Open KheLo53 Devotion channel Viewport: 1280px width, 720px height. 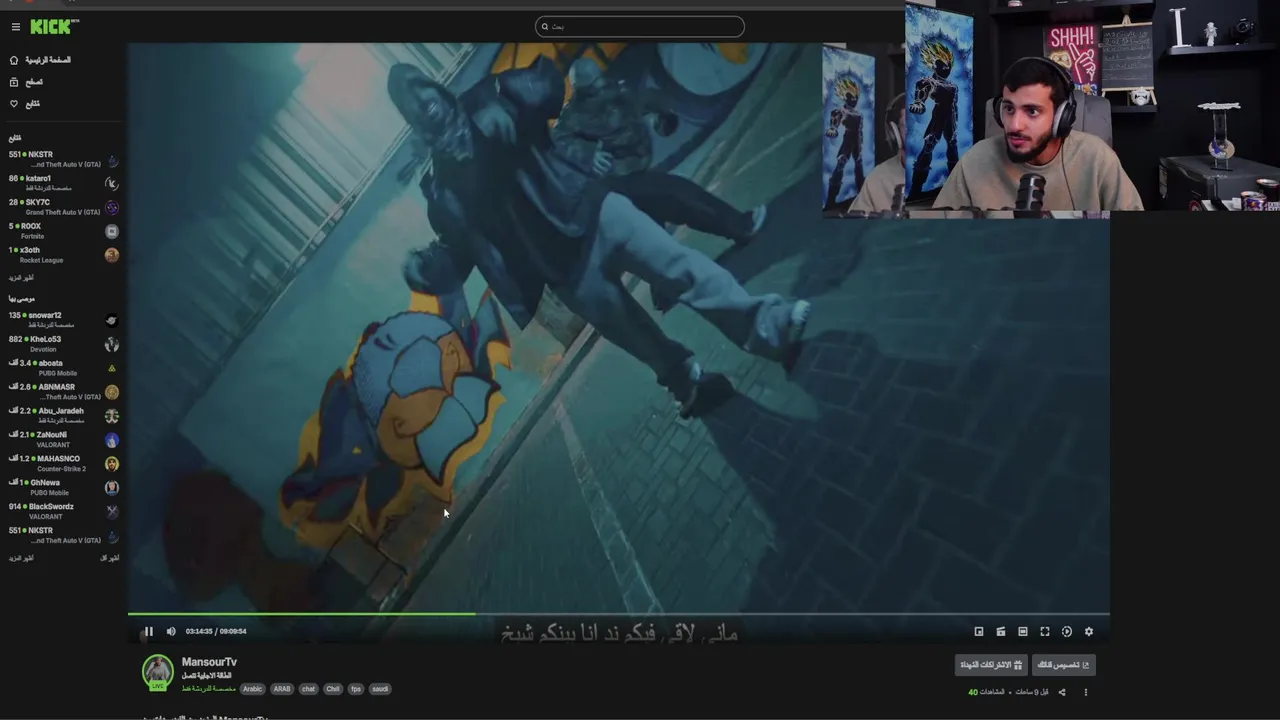pyautogui.click(x=63, y=344)
